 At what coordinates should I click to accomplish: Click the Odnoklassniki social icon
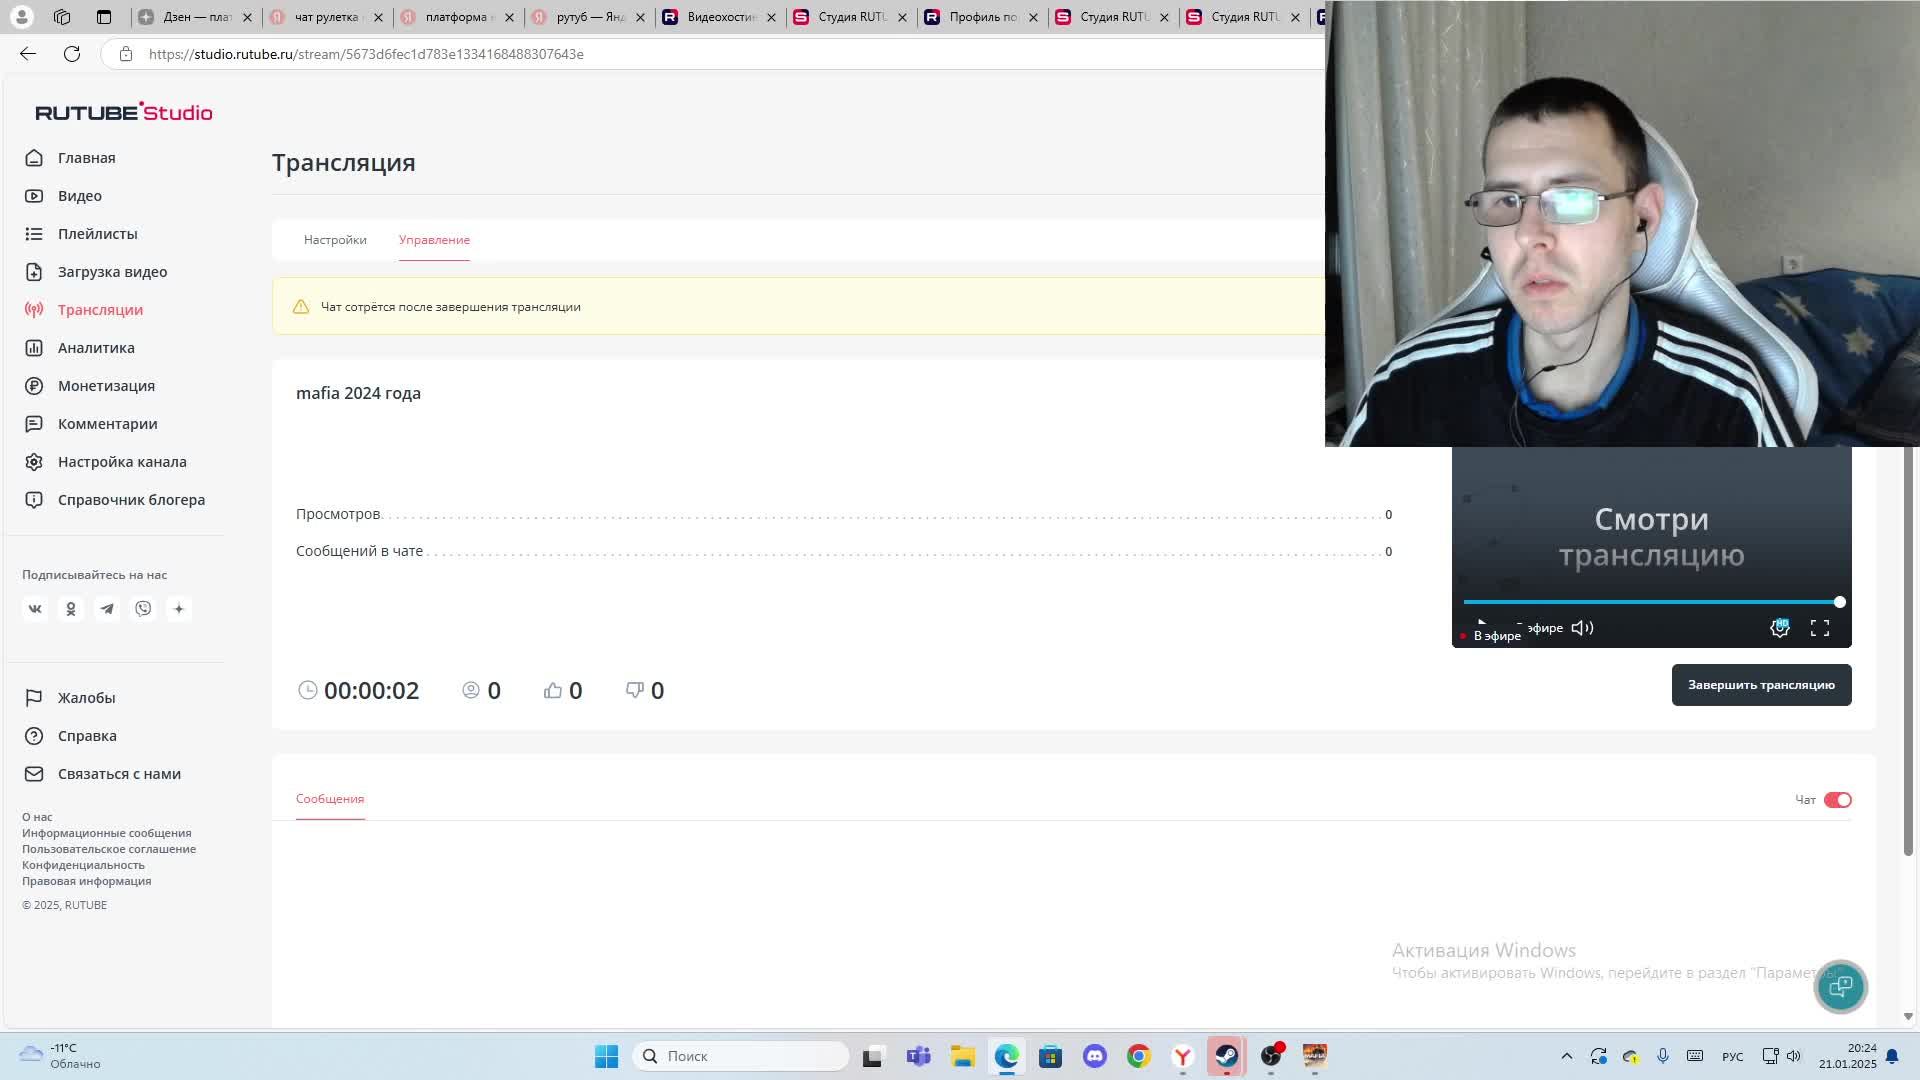click(x=71, y=609)
